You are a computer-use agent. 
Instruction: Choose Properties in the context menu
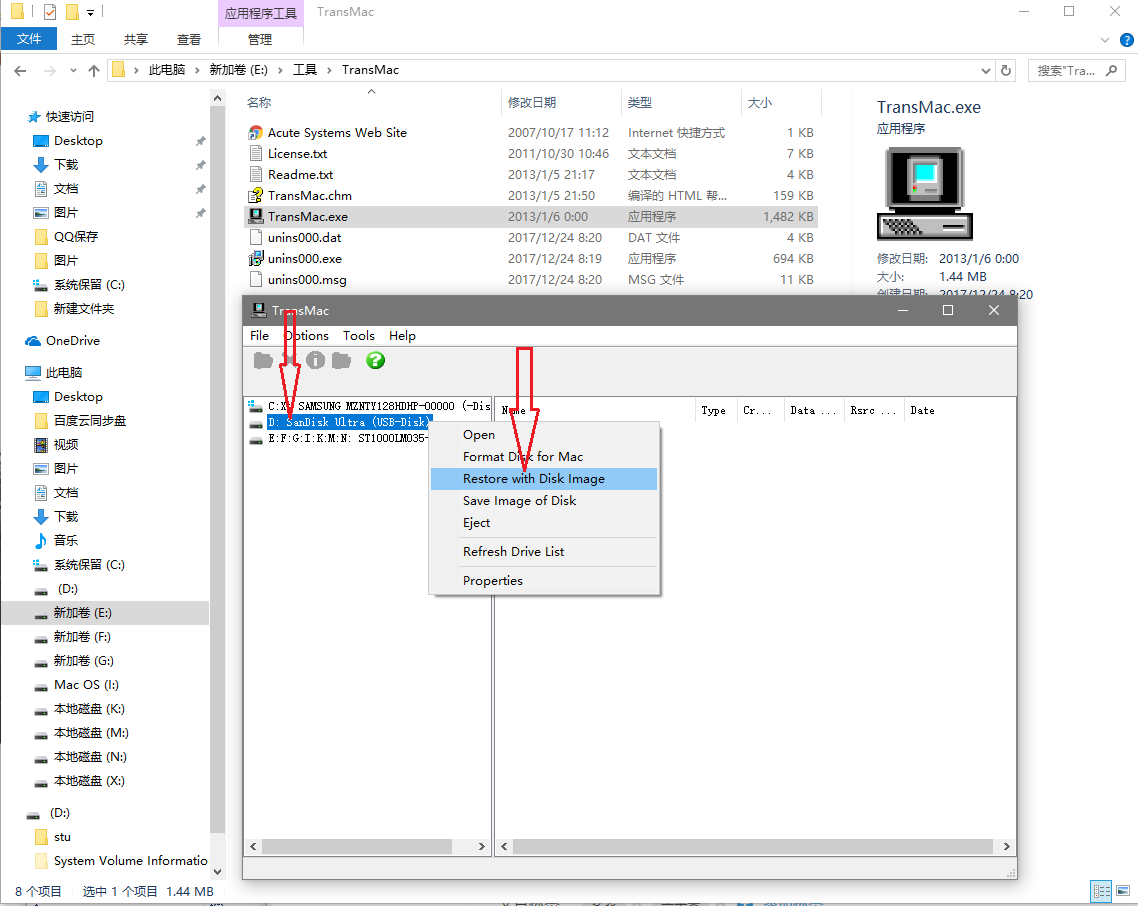tap(544, 581)
